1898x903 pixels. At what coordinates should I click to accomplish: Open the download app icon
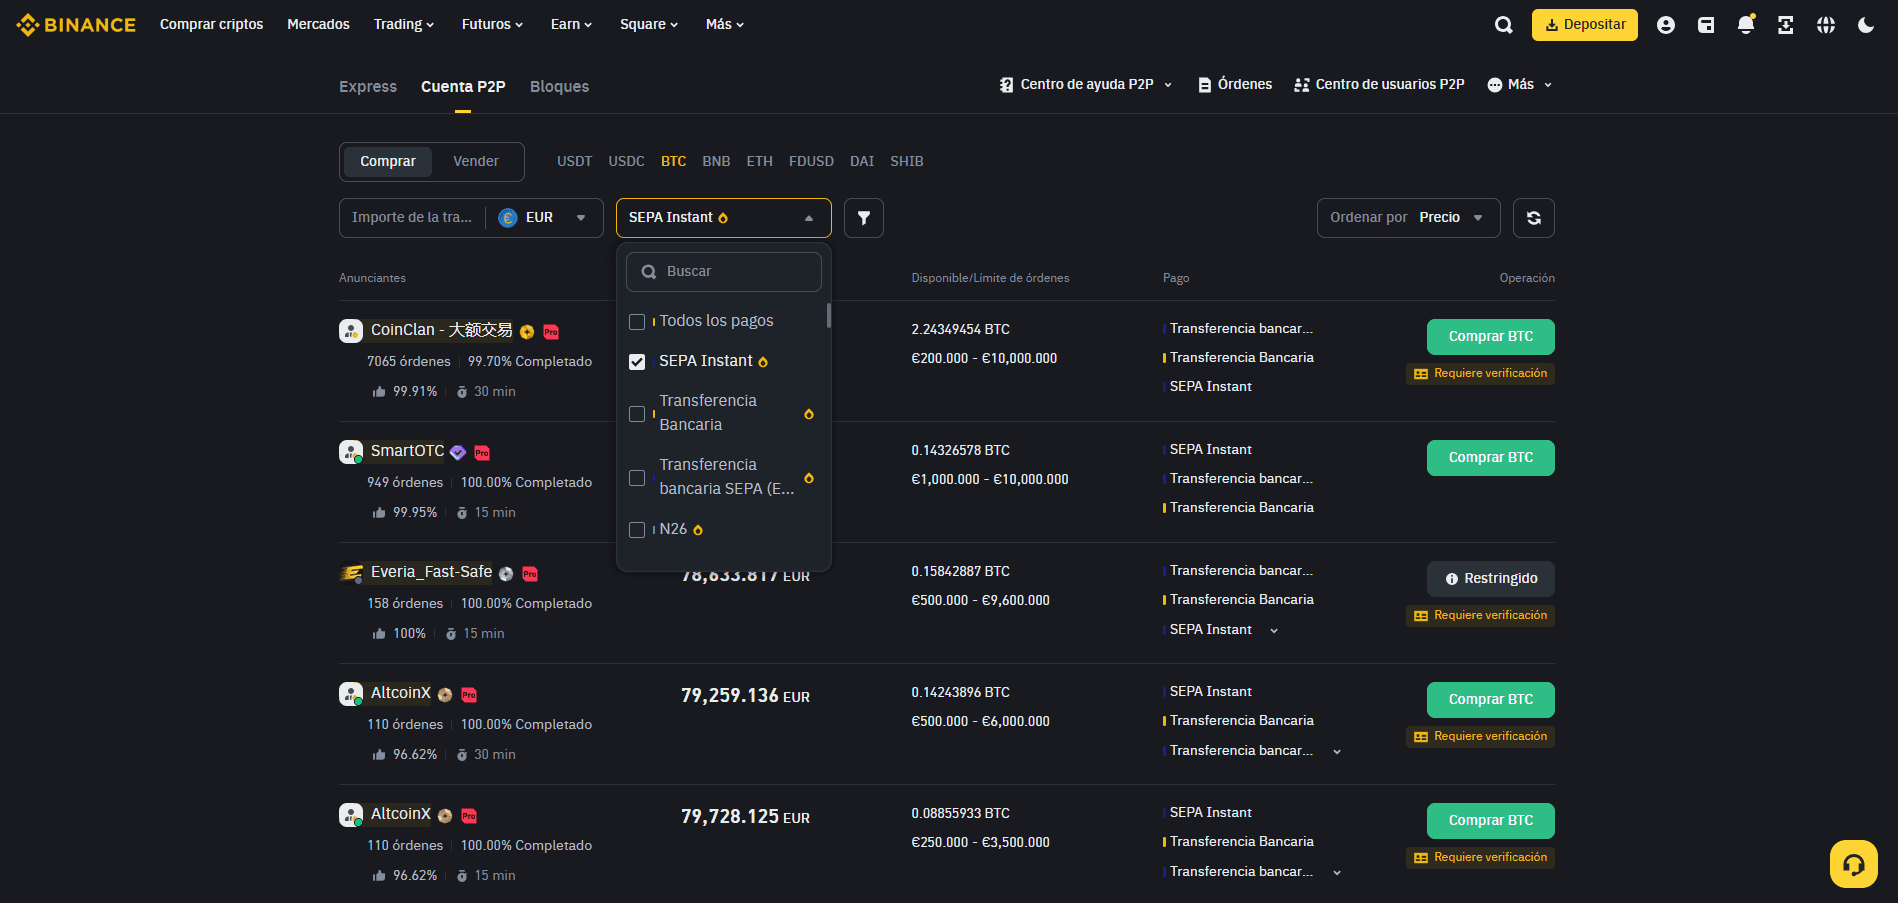pyautogui.click(x=1785, y=25)
